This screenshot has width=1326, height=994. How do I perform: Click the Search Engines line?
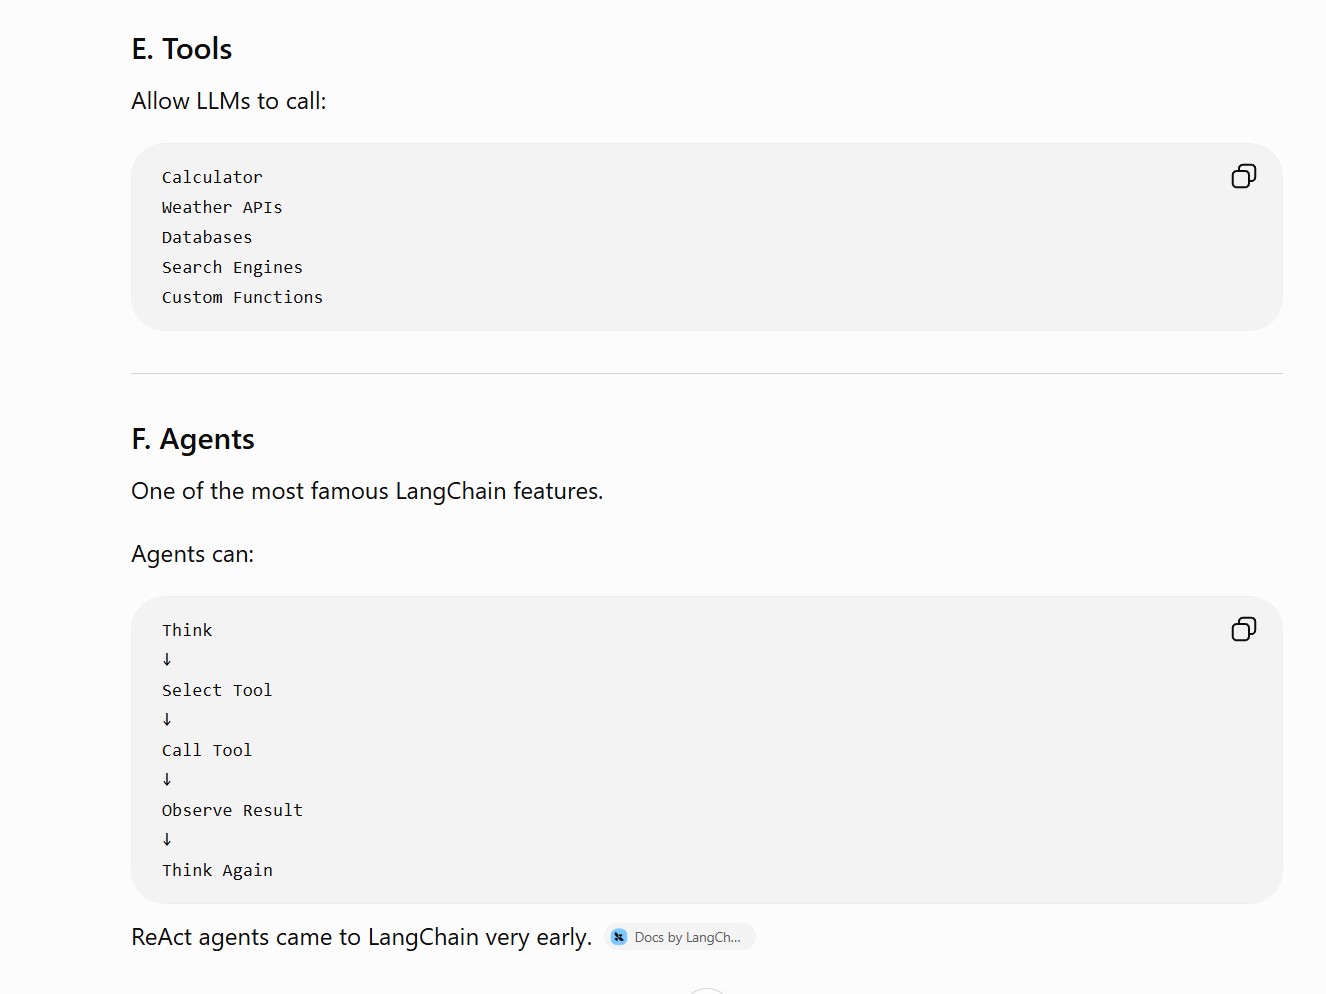[x=232, y=267]
